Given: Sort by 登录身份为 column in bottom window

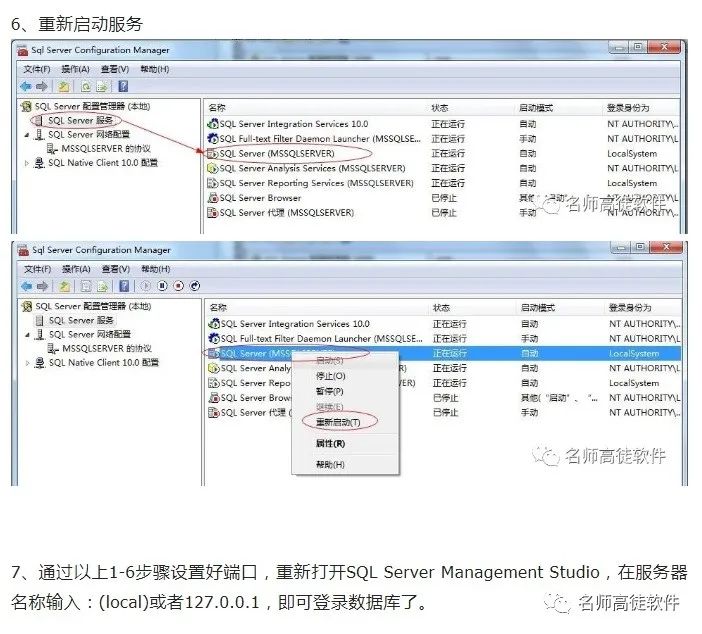Looking at the screenshot, I should (630, 308).
